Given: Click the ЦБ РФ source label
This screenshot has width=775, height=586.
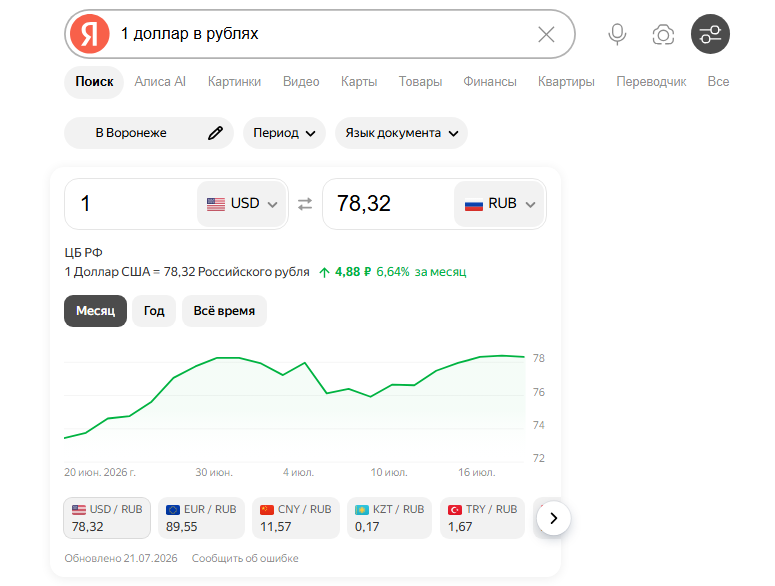Looking at the screenshot, I should pyautogui.click(x=84, y=252).
